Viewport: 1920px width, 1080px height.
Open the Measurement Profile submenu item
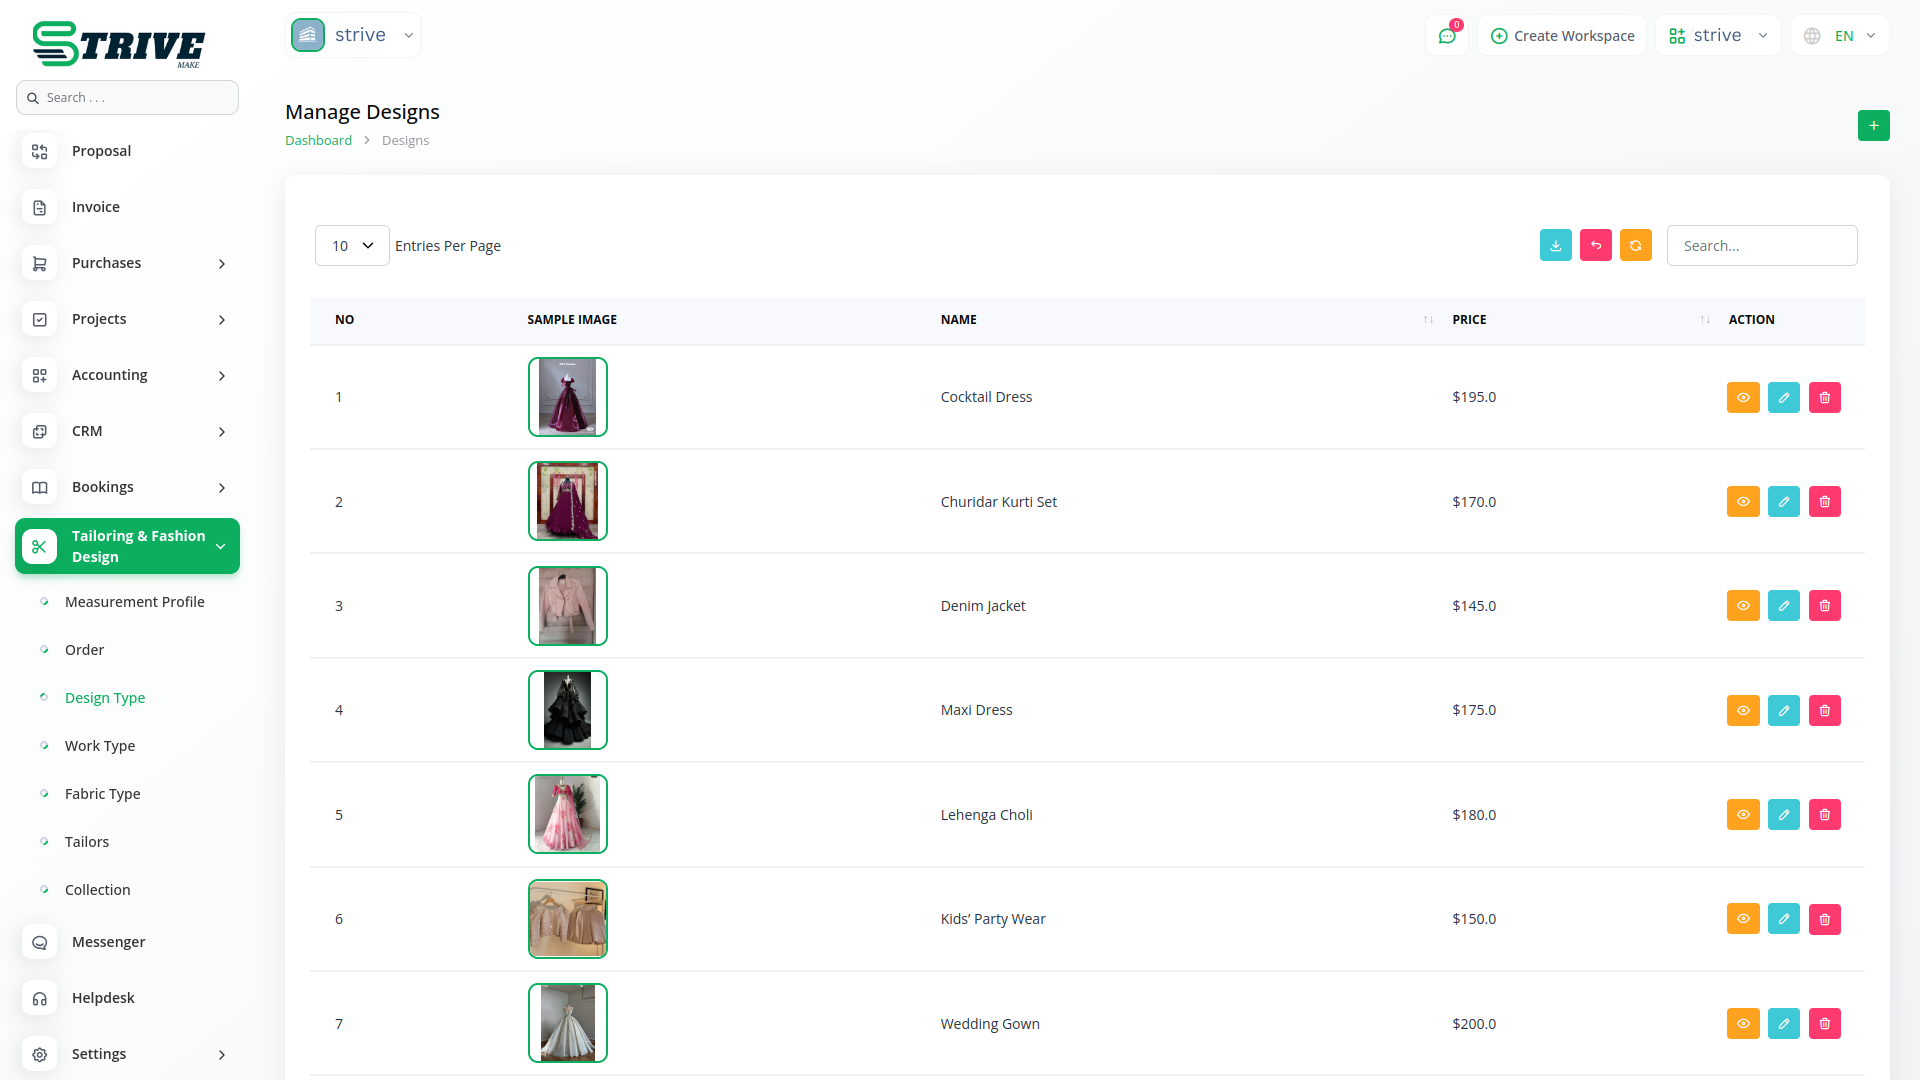(x=134, y=602)
